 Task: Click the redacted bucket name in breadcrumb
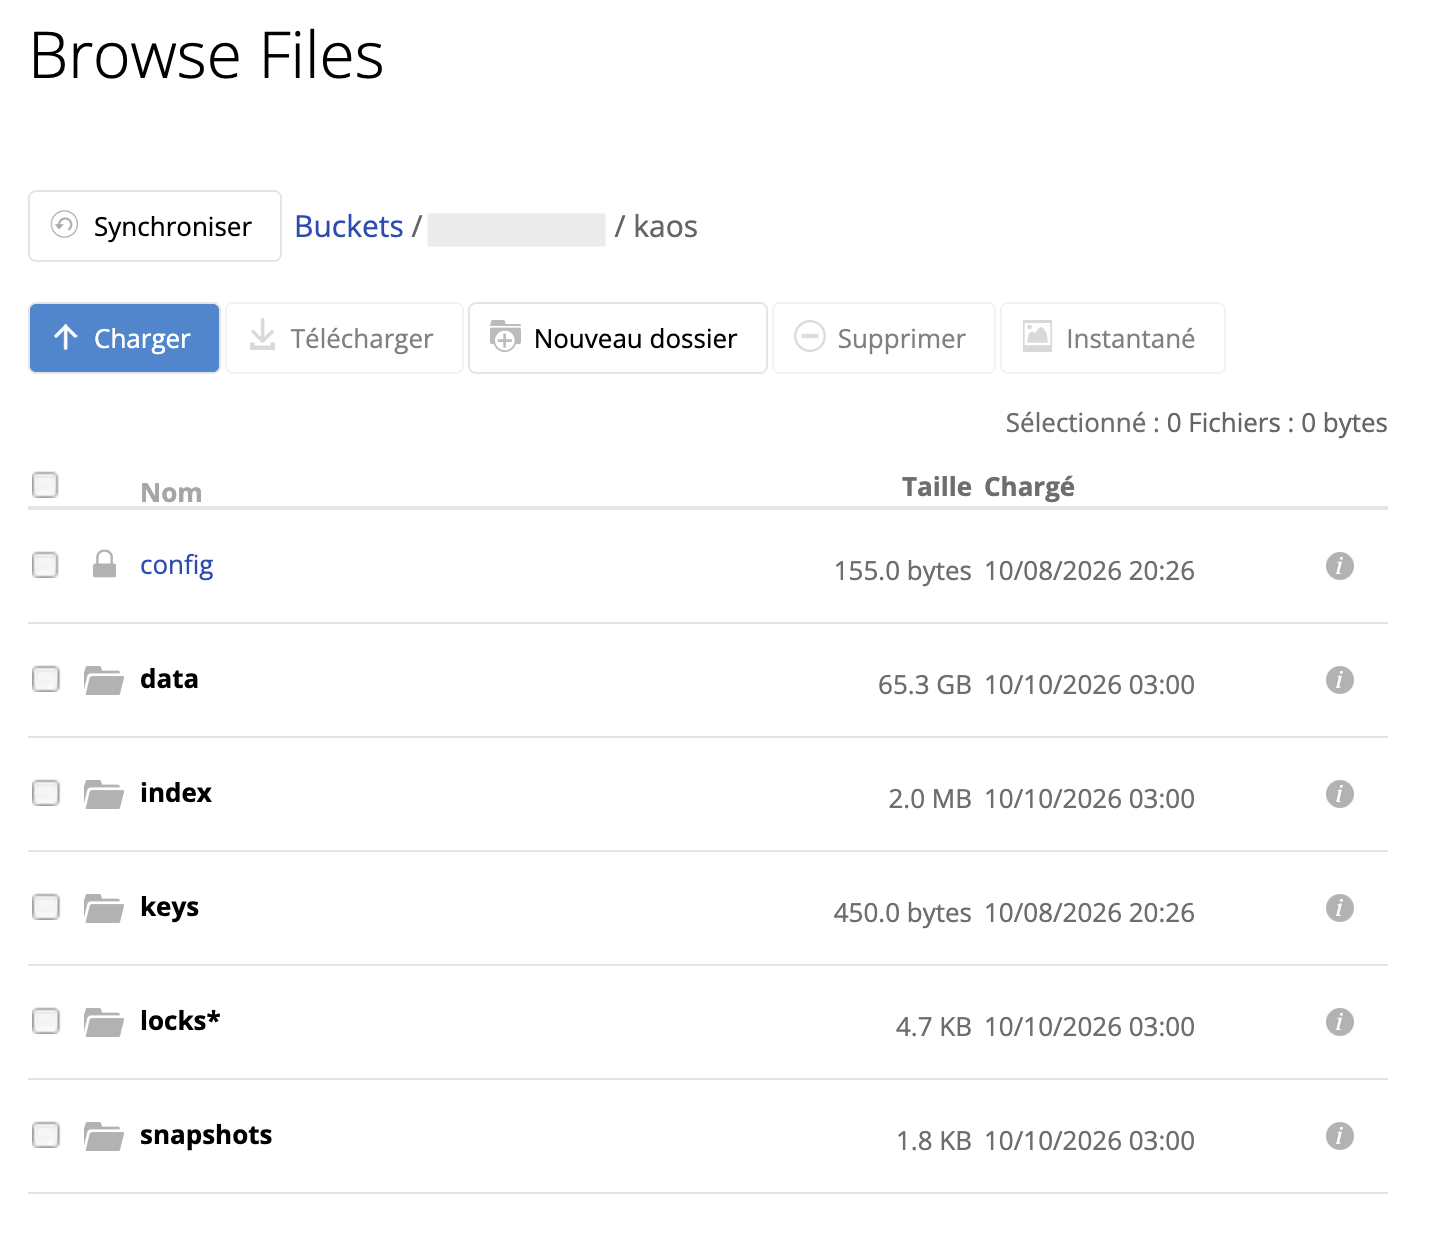pos(516,229)
